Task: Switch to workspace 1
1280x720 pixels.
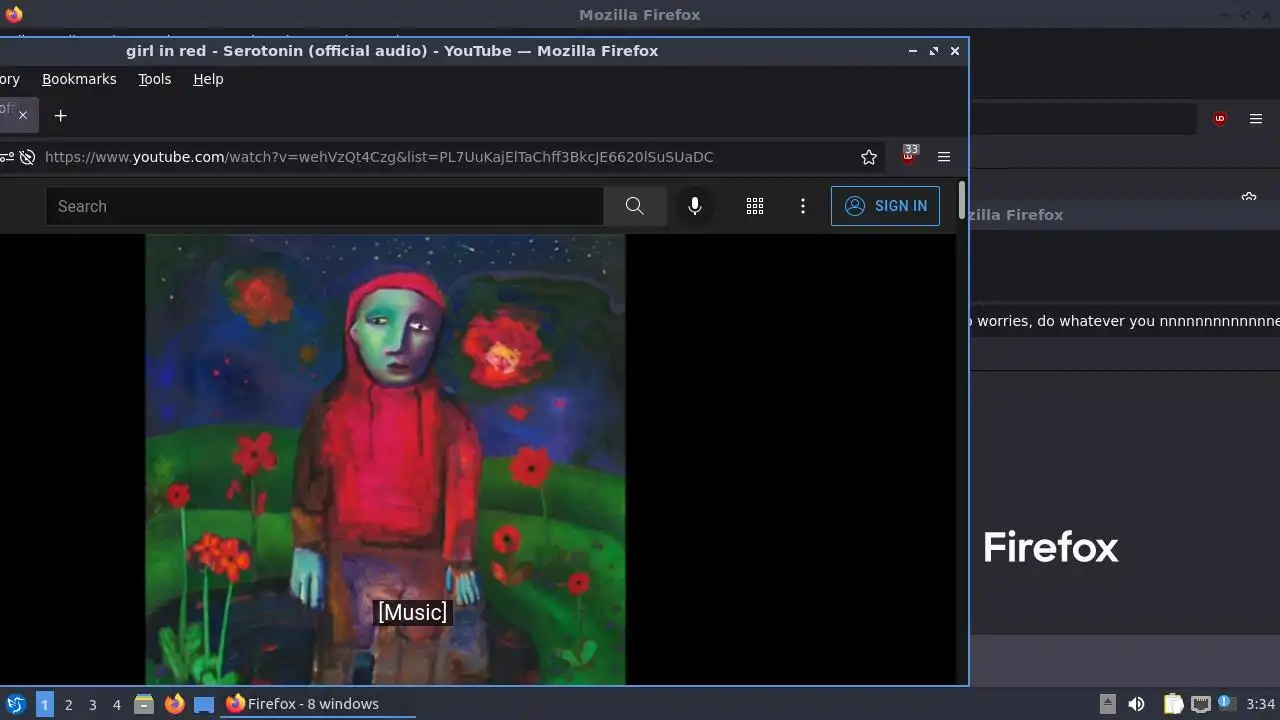Action: (44, 704)
